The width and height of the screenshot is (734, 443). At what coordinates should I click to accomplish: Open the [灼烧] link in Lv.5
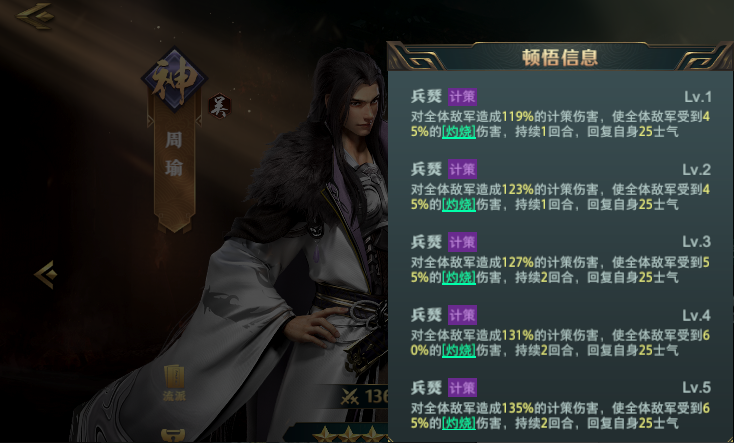pyautogui.click(x=459, y=423)
